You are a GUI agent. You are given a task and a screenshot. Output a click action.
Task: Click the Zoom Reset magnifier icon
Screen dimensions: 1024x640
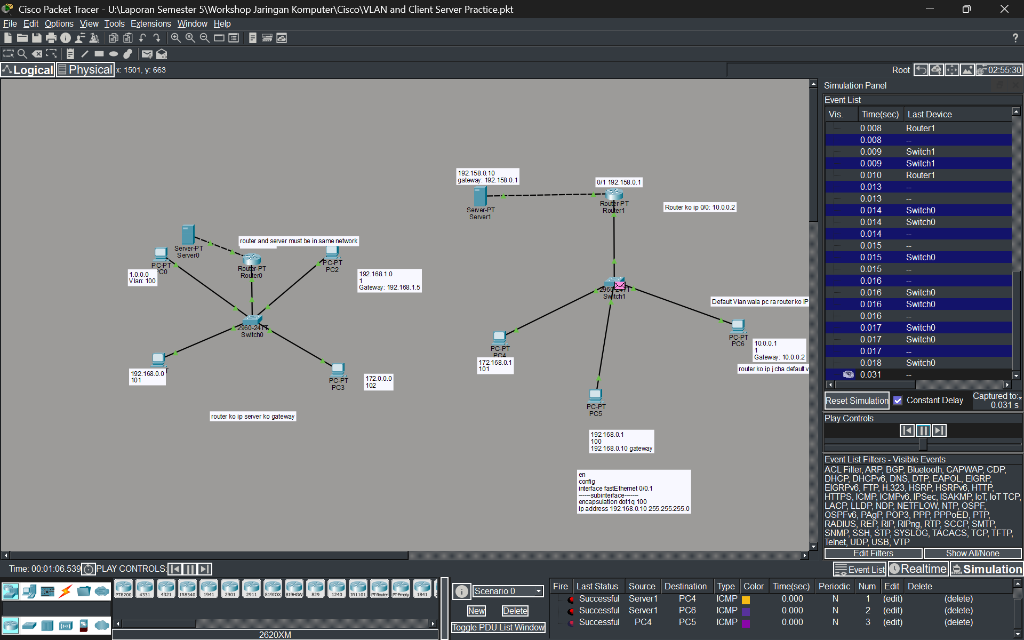point(189,38)
